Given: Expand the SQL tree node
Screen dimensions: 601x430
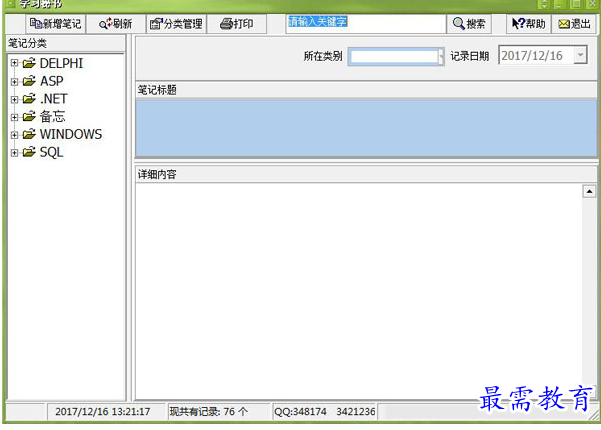Looking at the screenshot, I should point(15,153).
